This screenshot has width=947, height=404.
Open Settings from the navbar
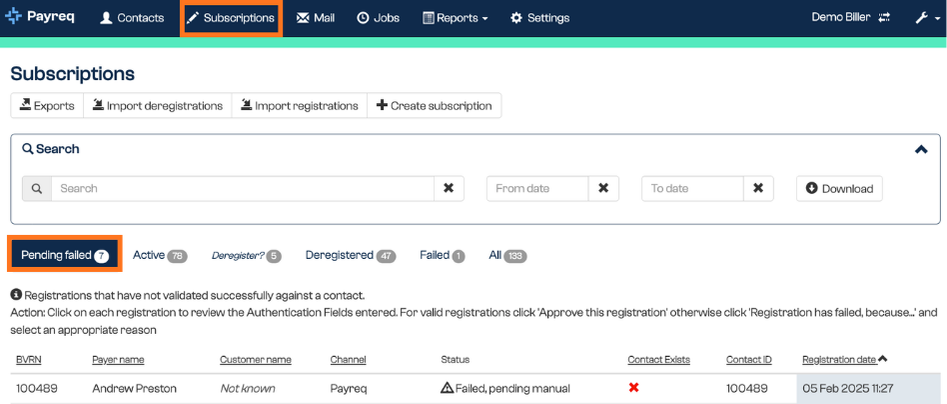pos(540,18)
